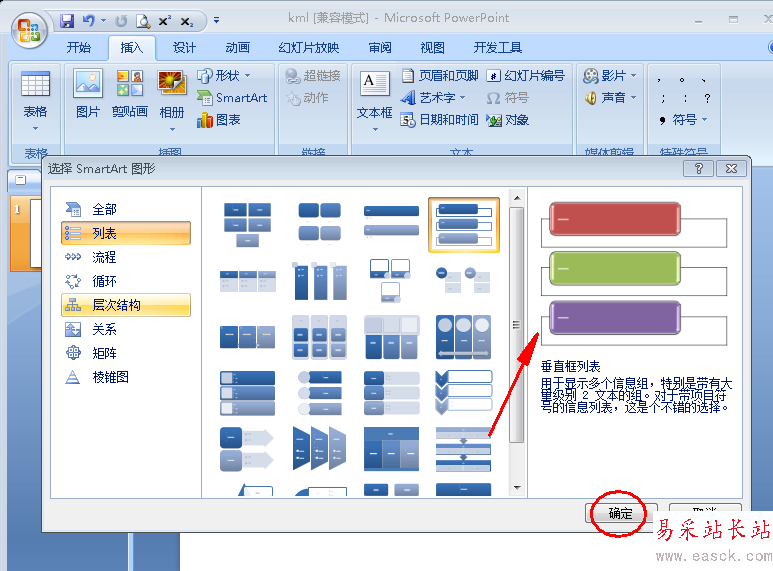Select the 列表 list category

(x=126, y=233)
